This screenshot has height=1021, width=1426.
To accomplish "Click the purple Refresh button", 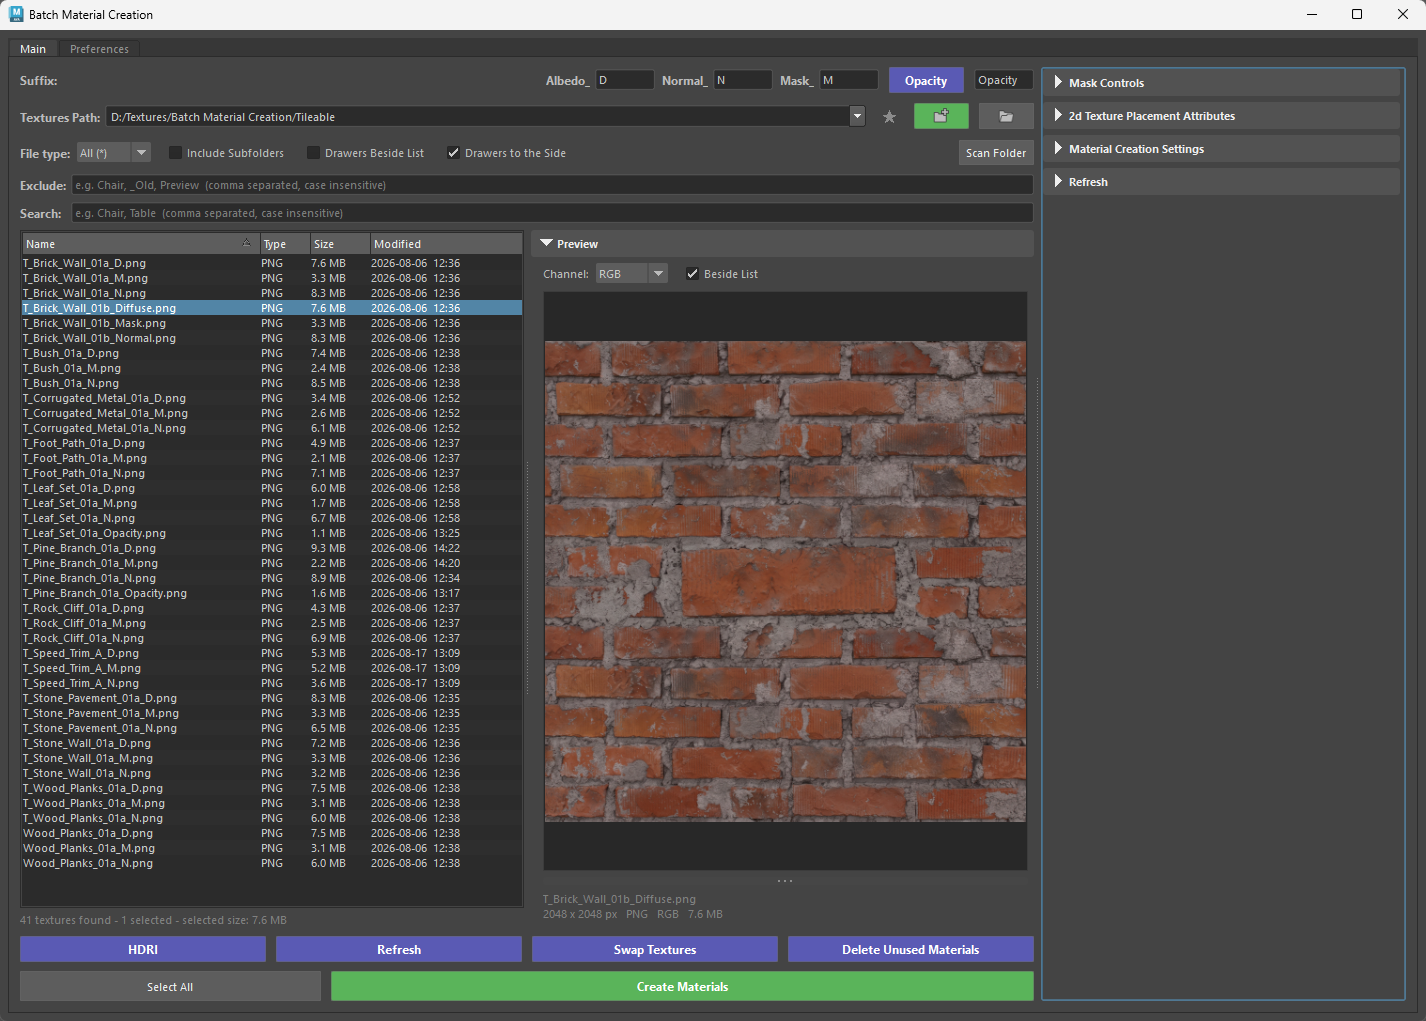I will [x=399, y=949].
